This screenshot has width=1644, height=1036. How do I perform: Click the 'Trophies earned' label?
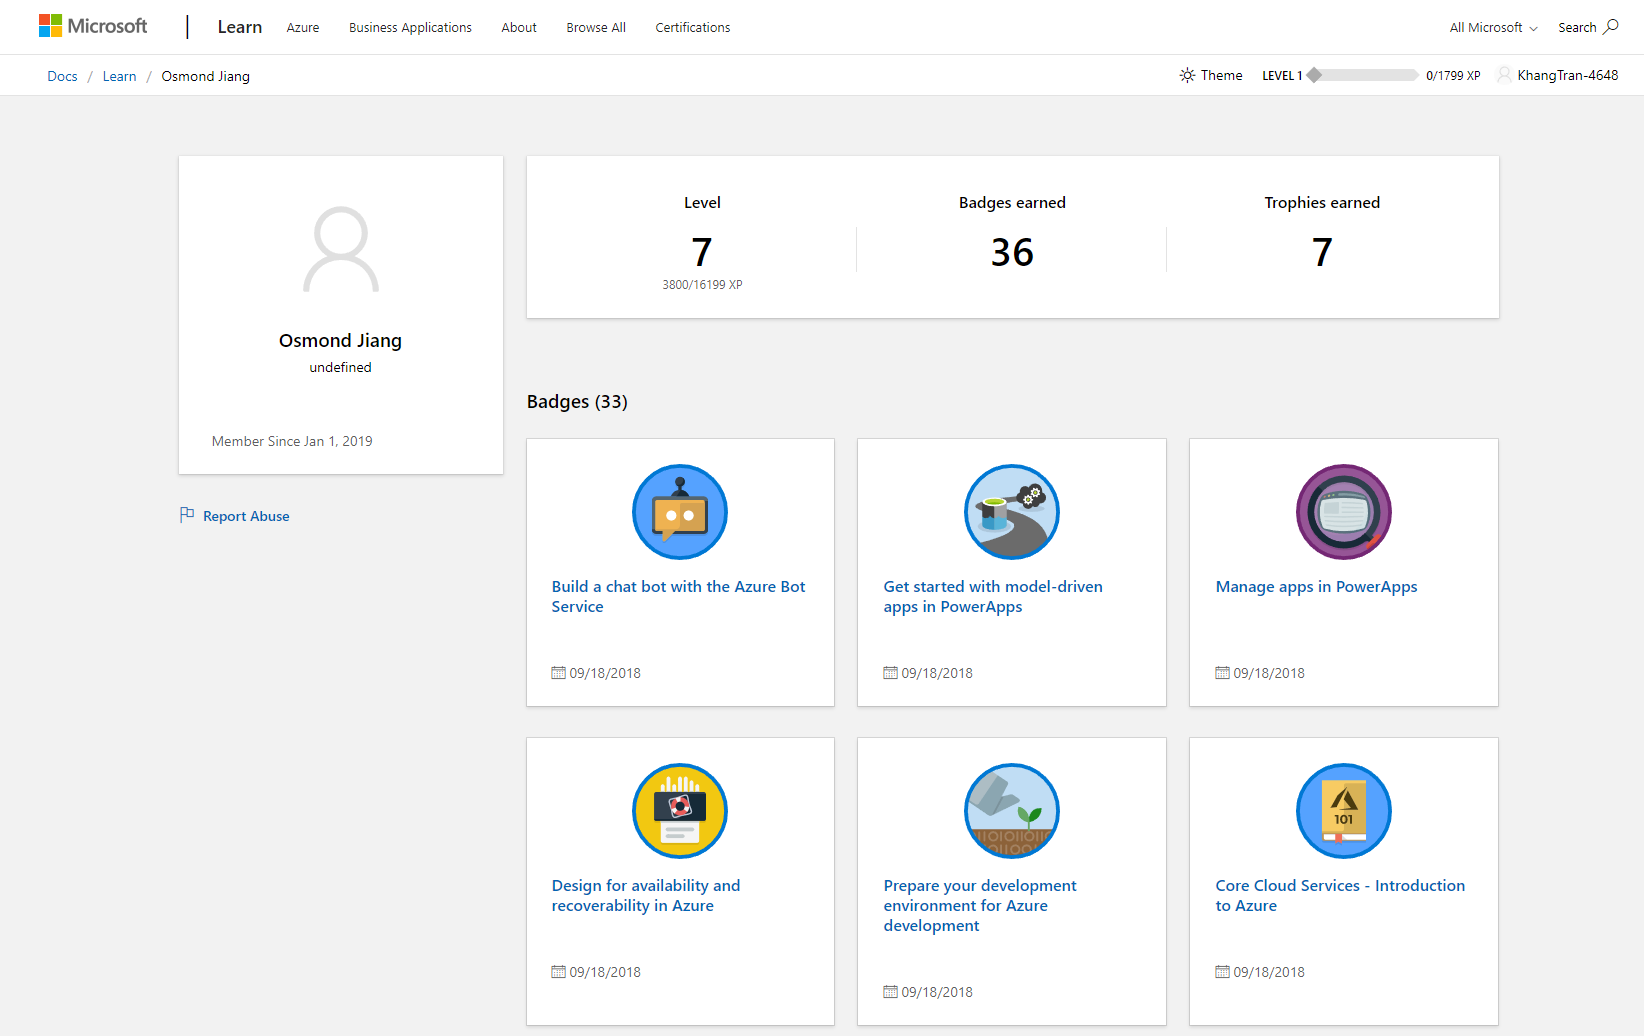coord(1322,203)
